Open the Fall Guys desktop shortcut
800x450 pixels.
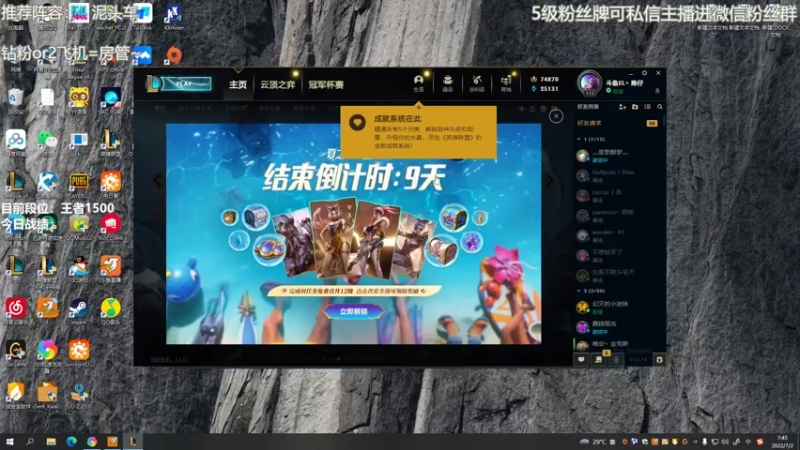click(x=79, y=16)
